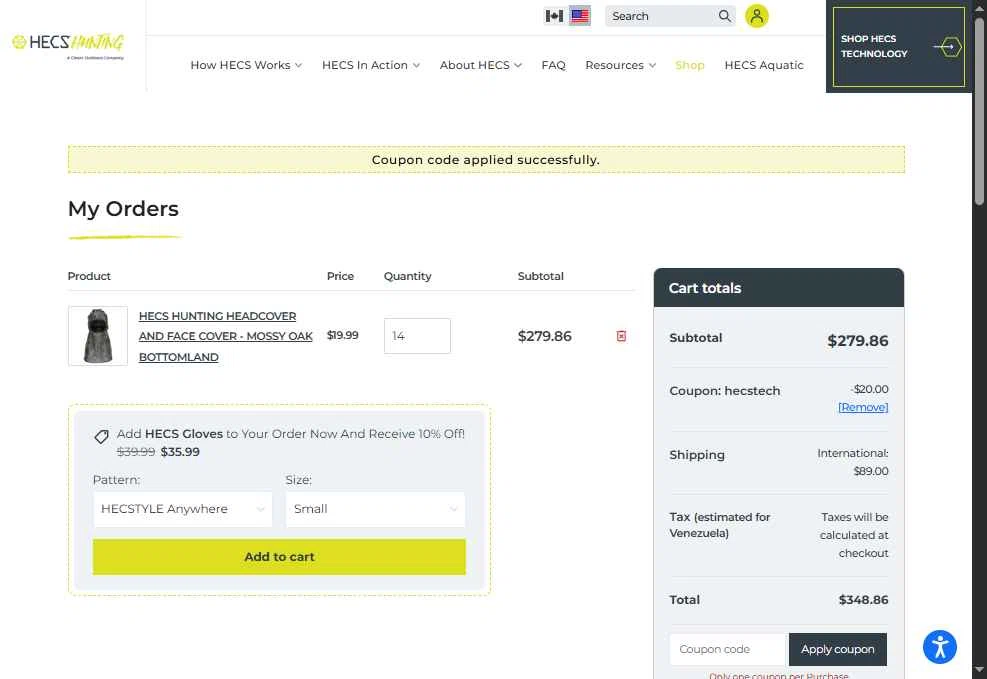Click the -$20.00 coupon discount value
Image resolution: width=987 pixels, height=679 pixels.
click(x=869, y=389)
